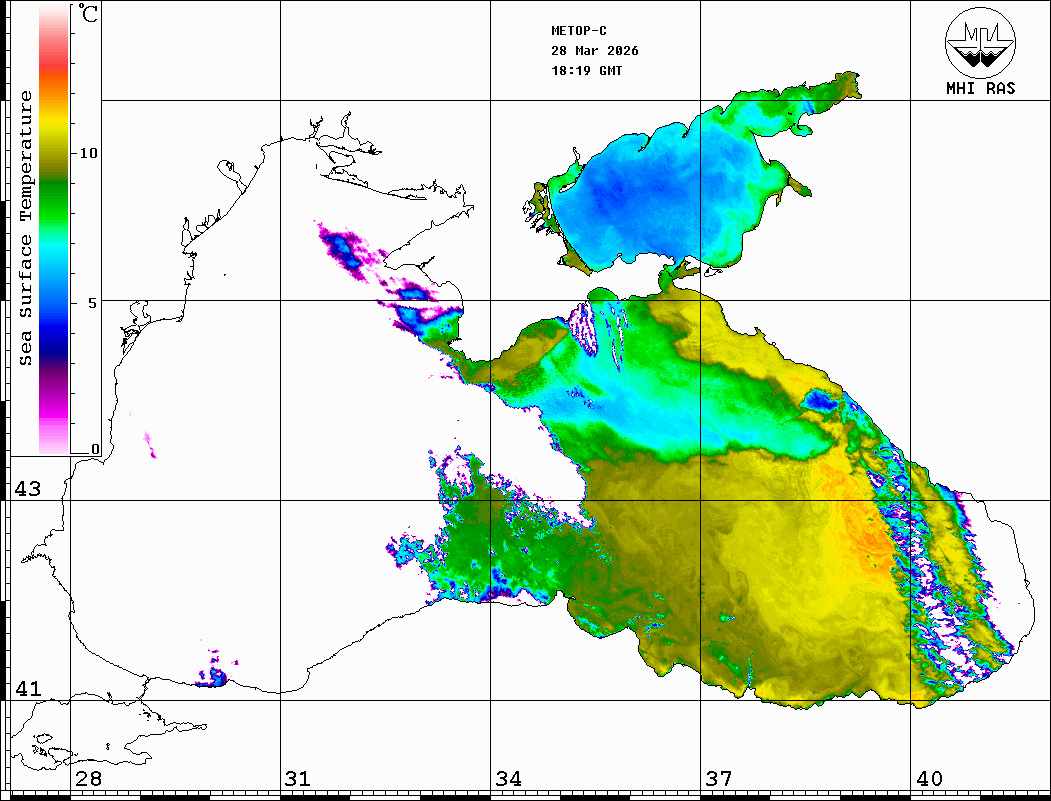
Task: Click longitude label 34
Action: [x=508, y=779]
